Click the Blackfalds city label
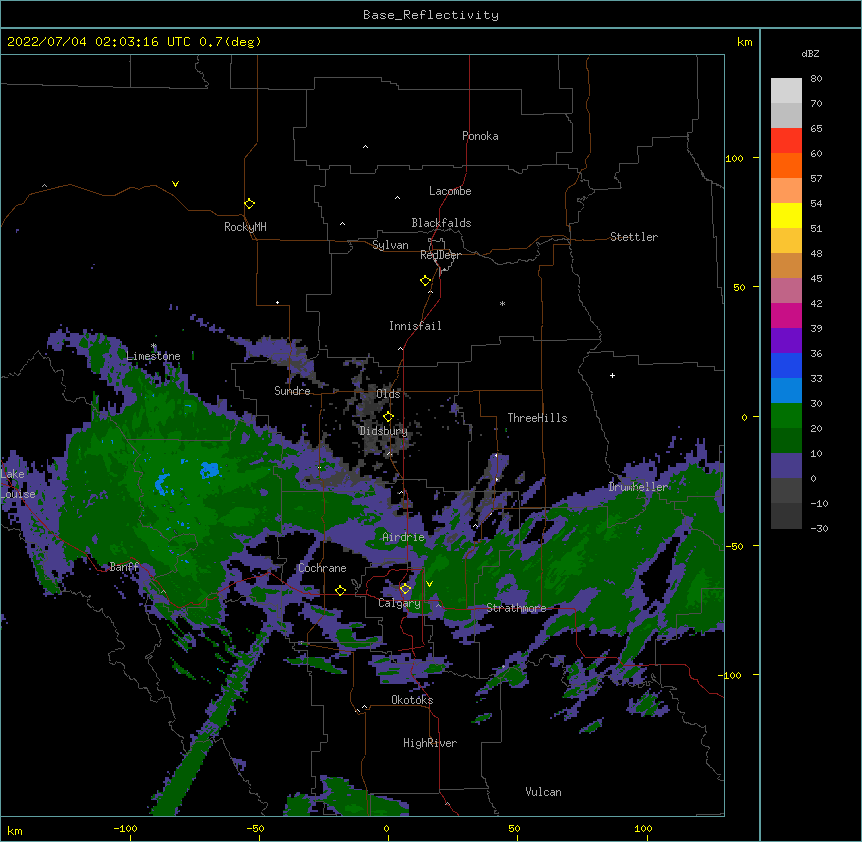 pyautogui.click(x=441, y=223)
